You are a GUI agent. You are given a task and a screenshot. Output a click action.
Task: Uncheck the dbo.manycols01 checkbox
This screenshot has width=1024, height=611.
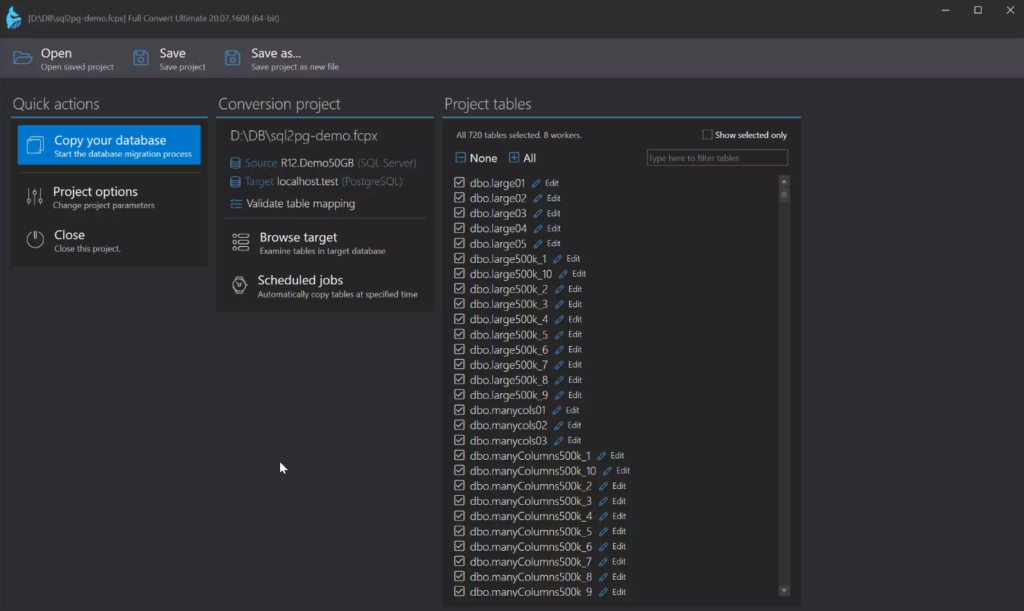pyautogui.click(x=460, y=410)
